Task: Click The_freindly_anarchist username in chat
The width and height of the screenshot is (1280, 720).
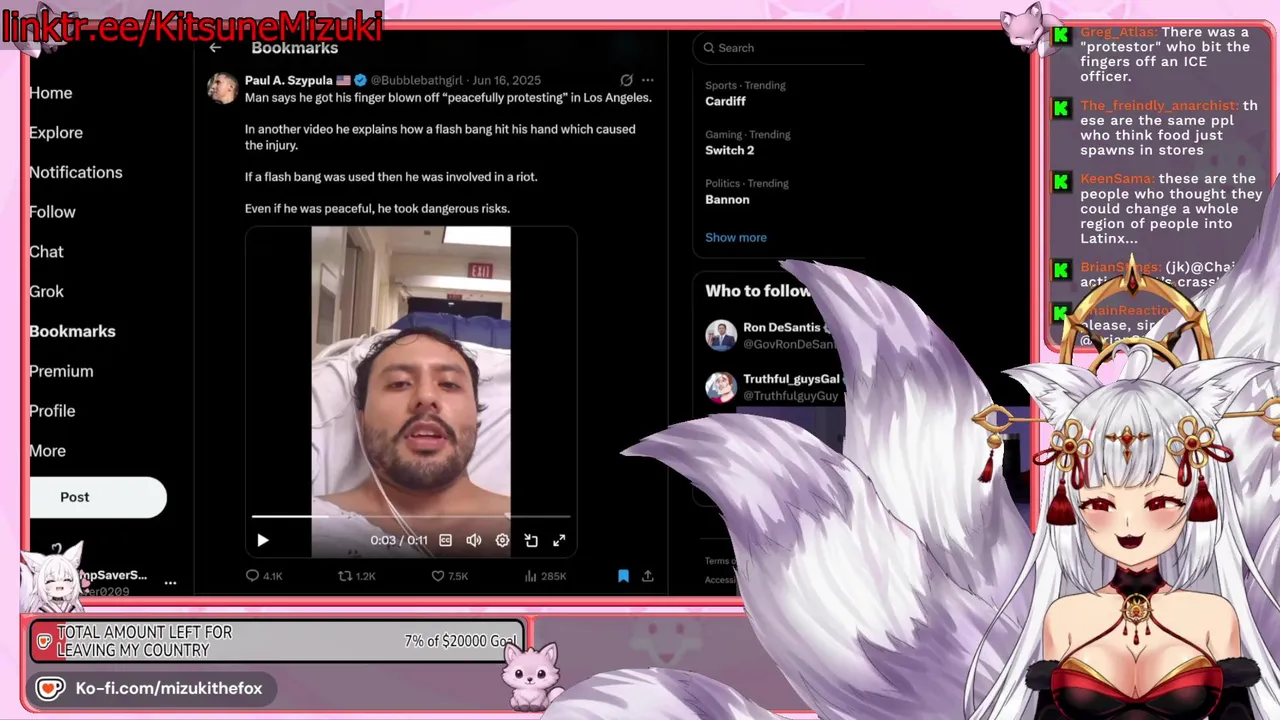Action: coord(1159,105)
